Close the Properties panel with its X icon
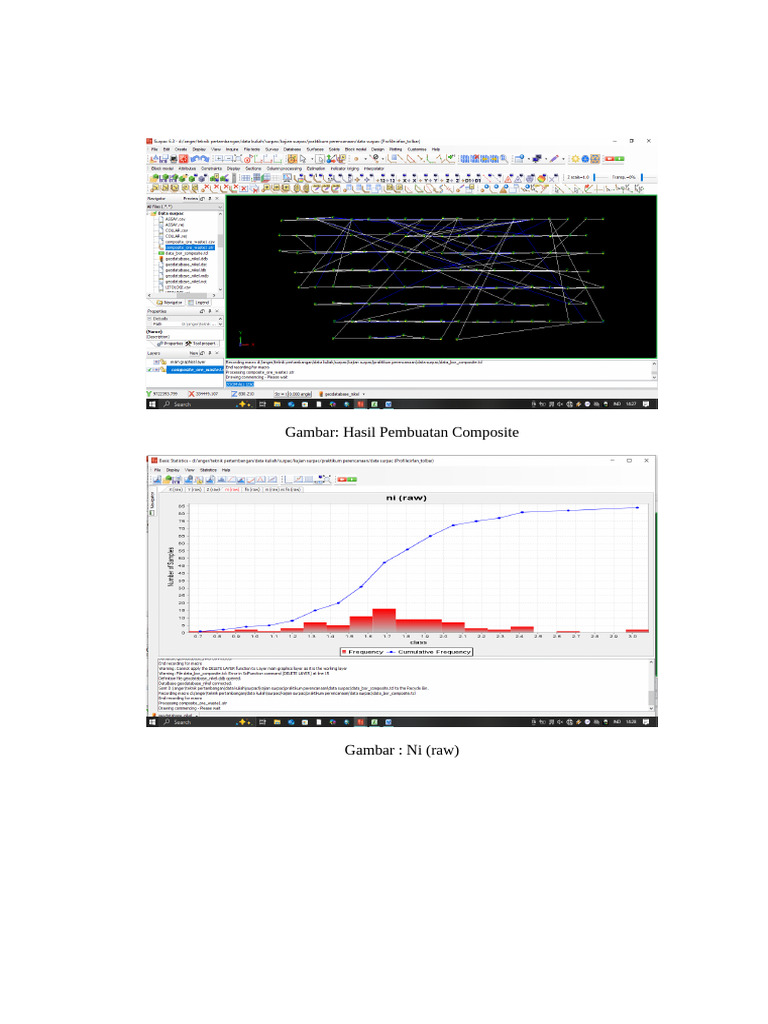Screen dimensions: 768x1024 click(217, 311)
